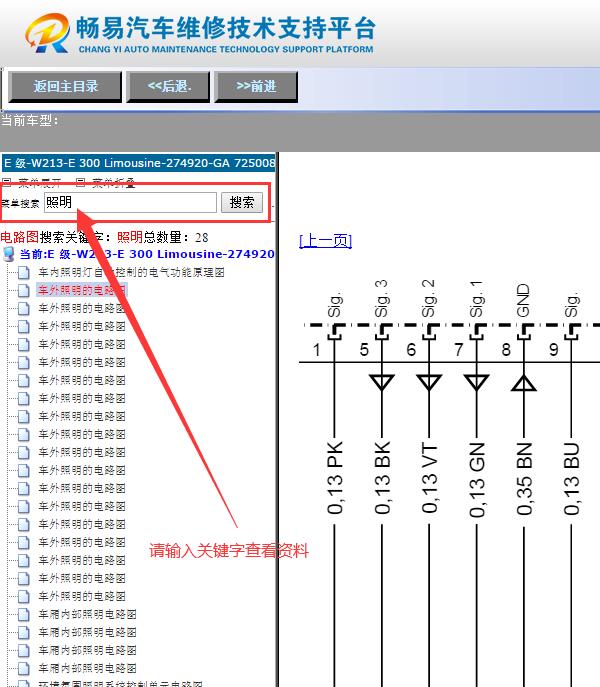600x687 pixels.
Task: Click pin number 1 in the connector diagram
Action: 316,350
